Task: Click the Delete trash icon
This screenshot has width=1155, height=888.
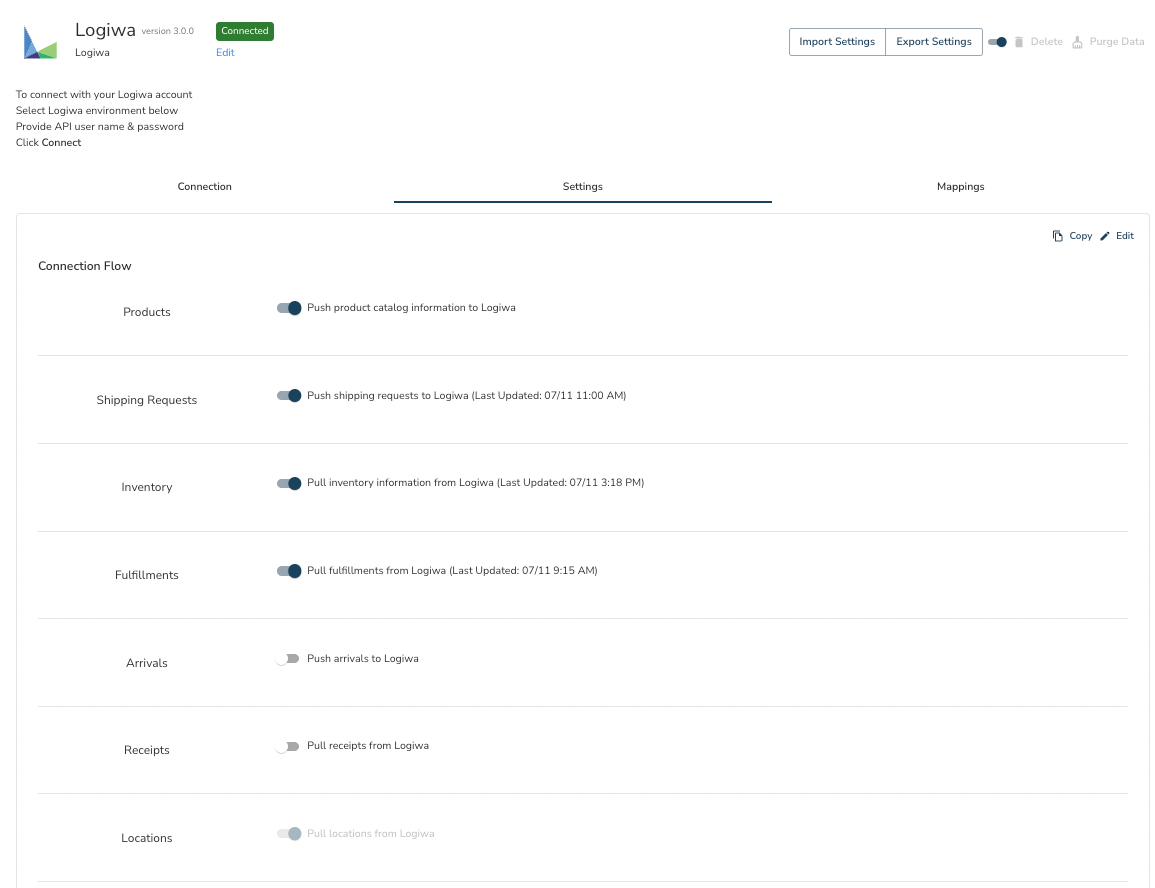Action: click(x=1019, y=42)
